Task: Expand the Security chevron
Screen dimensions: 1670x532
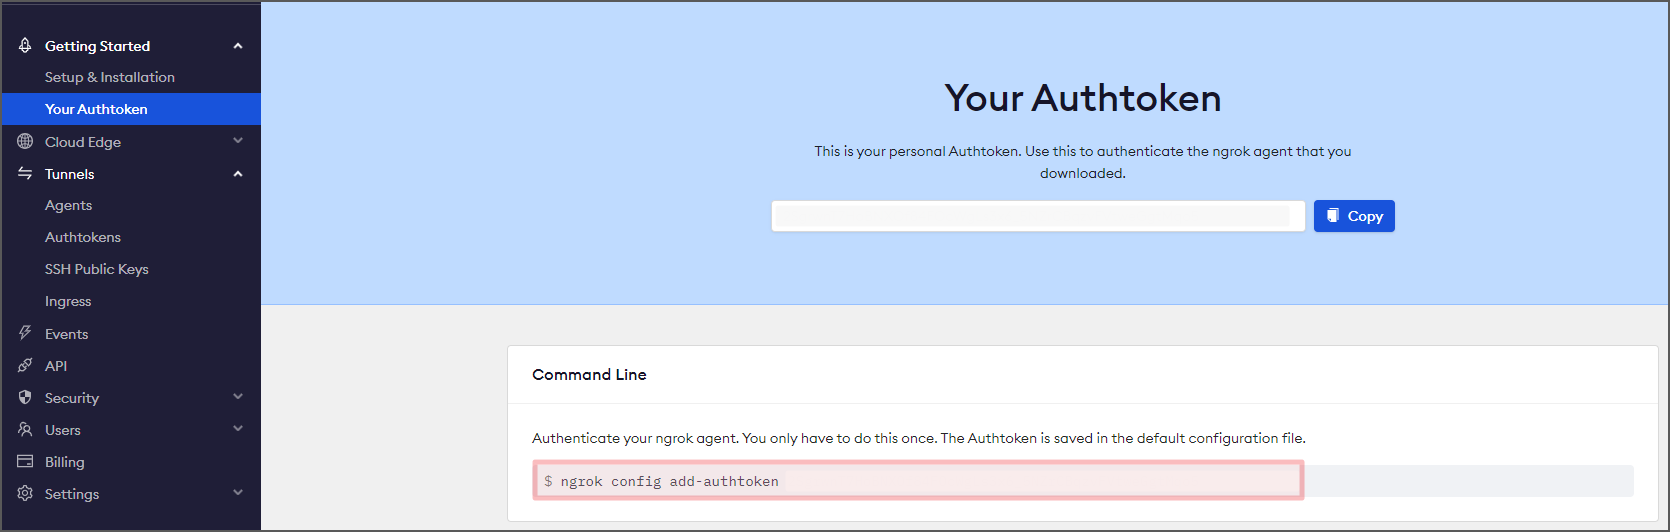Action: [x=238, y=397]
